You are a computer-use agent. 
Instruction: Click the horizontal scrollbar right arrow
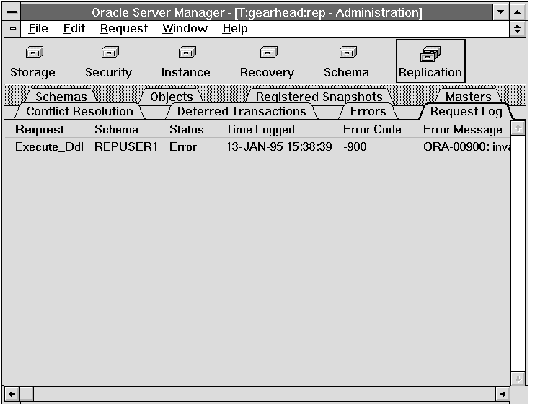pos(502,394)
